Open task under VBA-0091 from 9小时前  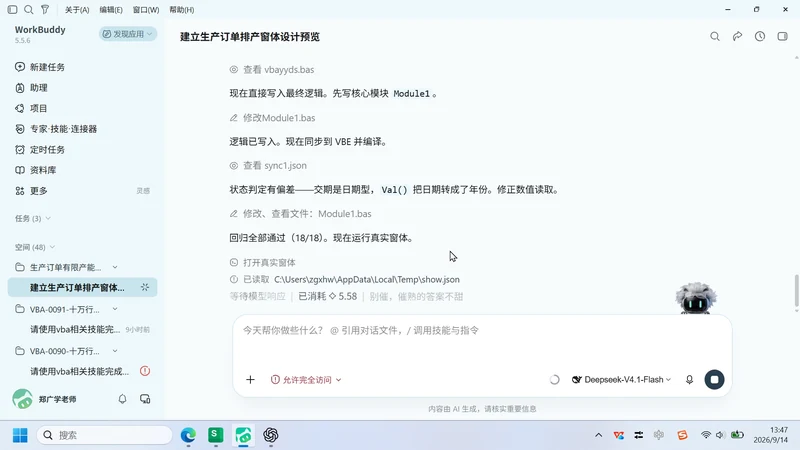(83, 330)
